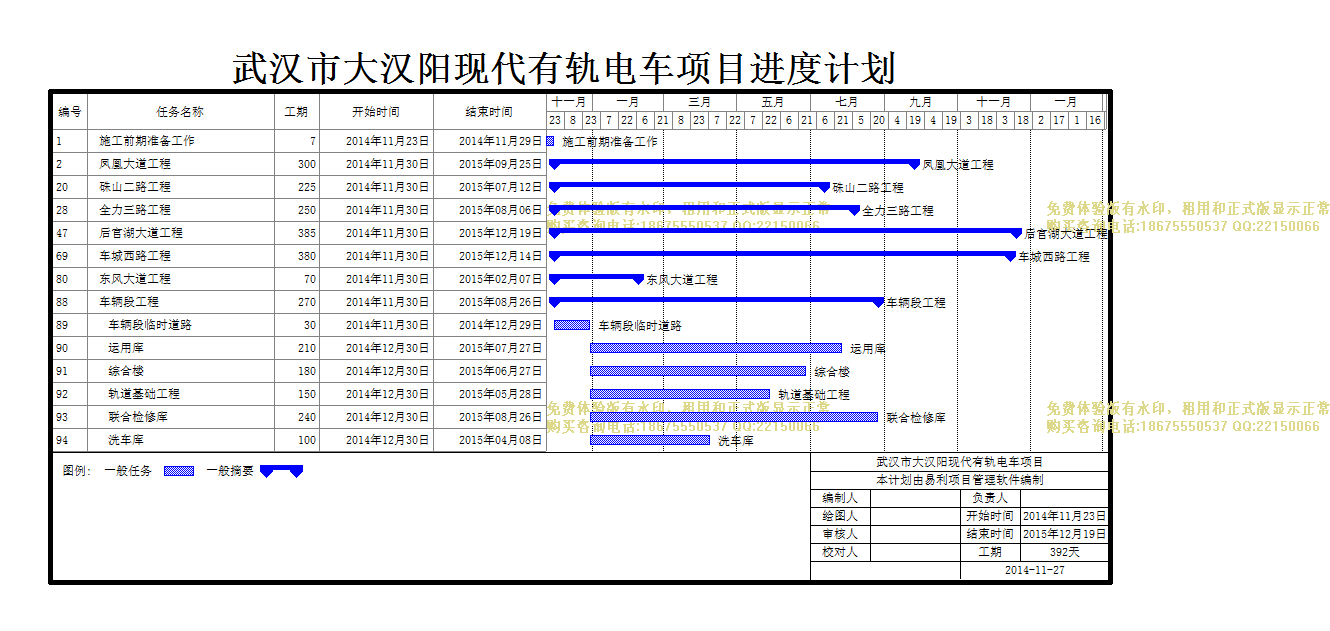Select the 施工前期准备工作 Gantt bar
This screenshot has height=631, width=1330.
coord(550,141)
